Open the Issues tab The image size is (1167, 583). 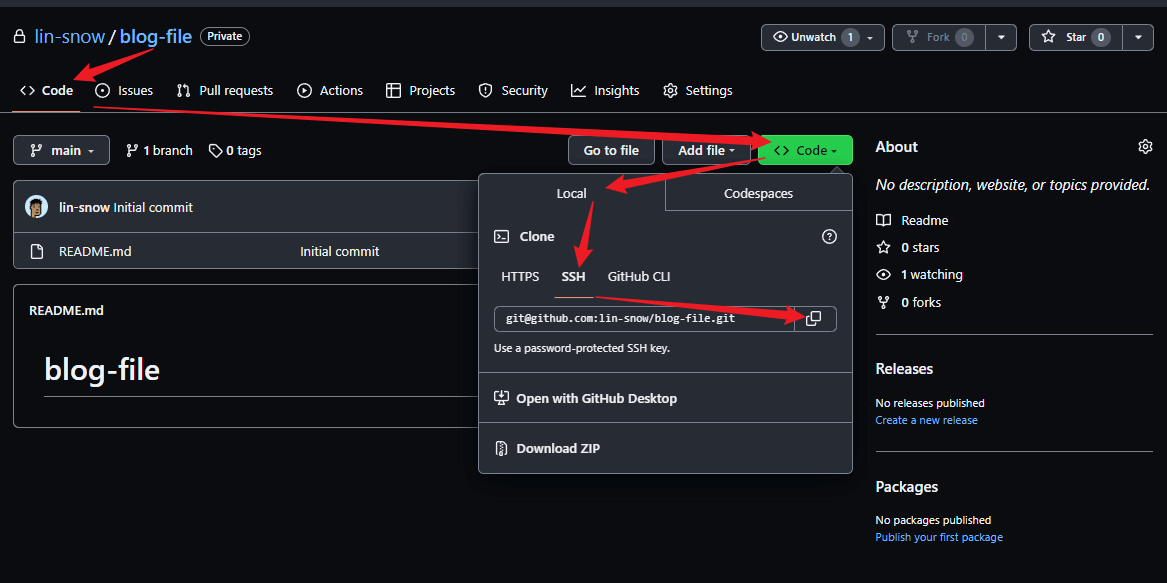point(124,91)
